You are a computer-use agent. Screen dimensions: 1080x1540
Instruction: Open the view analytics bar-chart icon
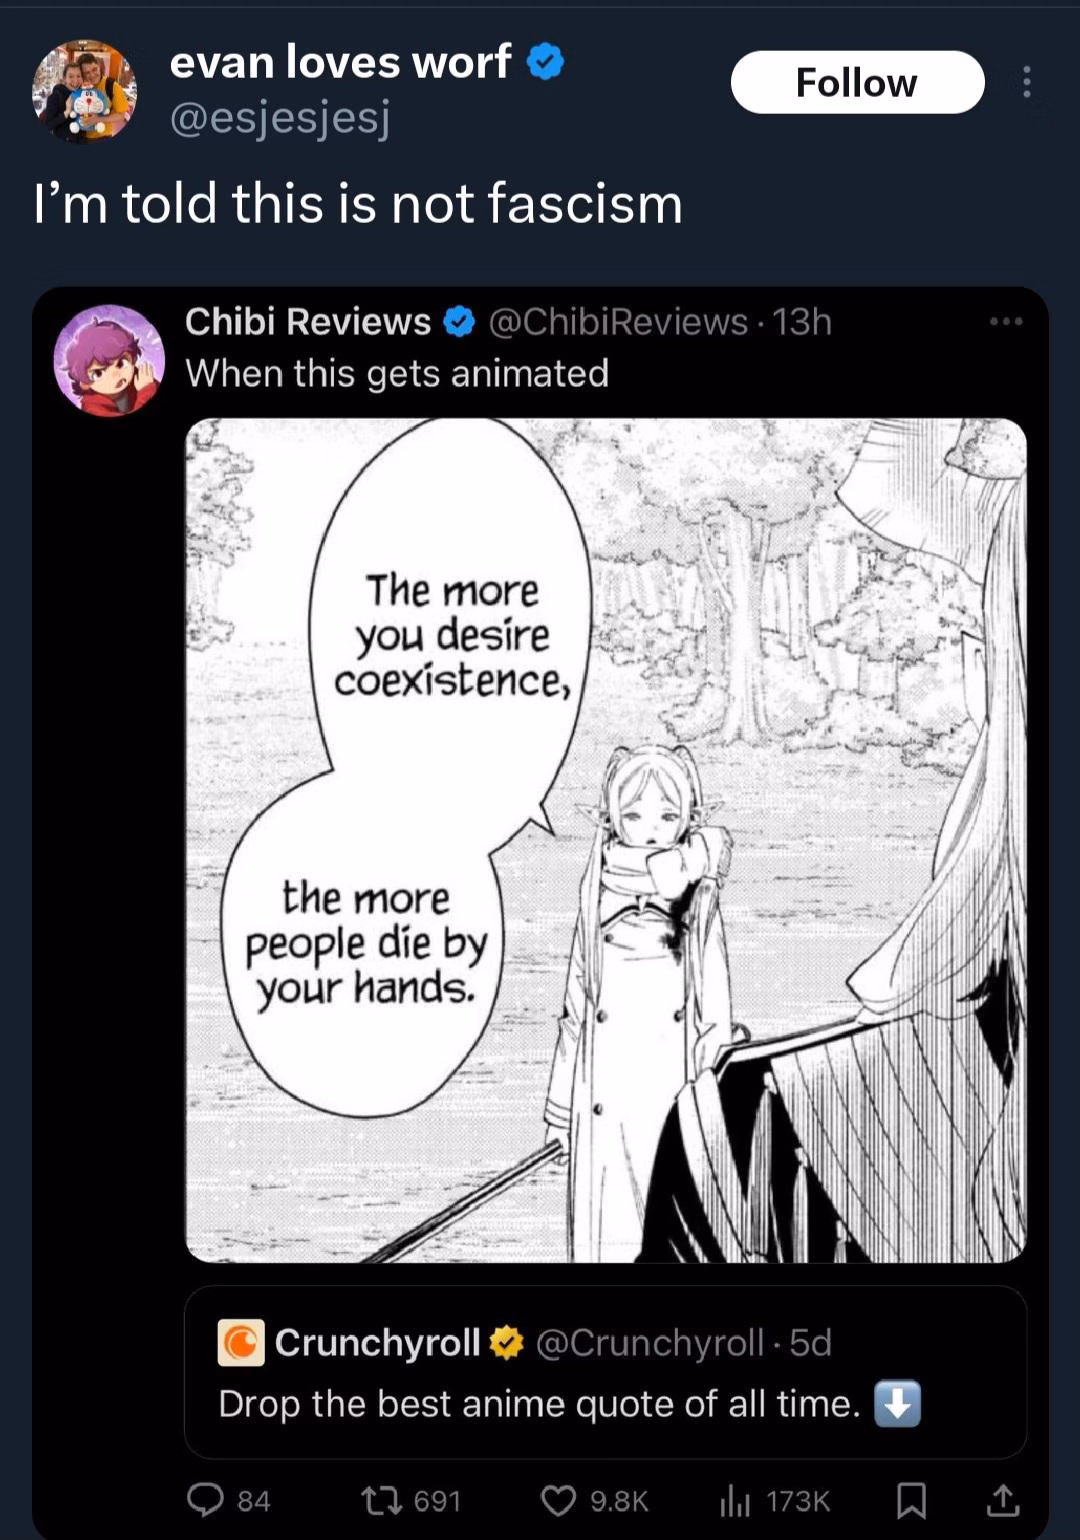[x=735, y=1500]
